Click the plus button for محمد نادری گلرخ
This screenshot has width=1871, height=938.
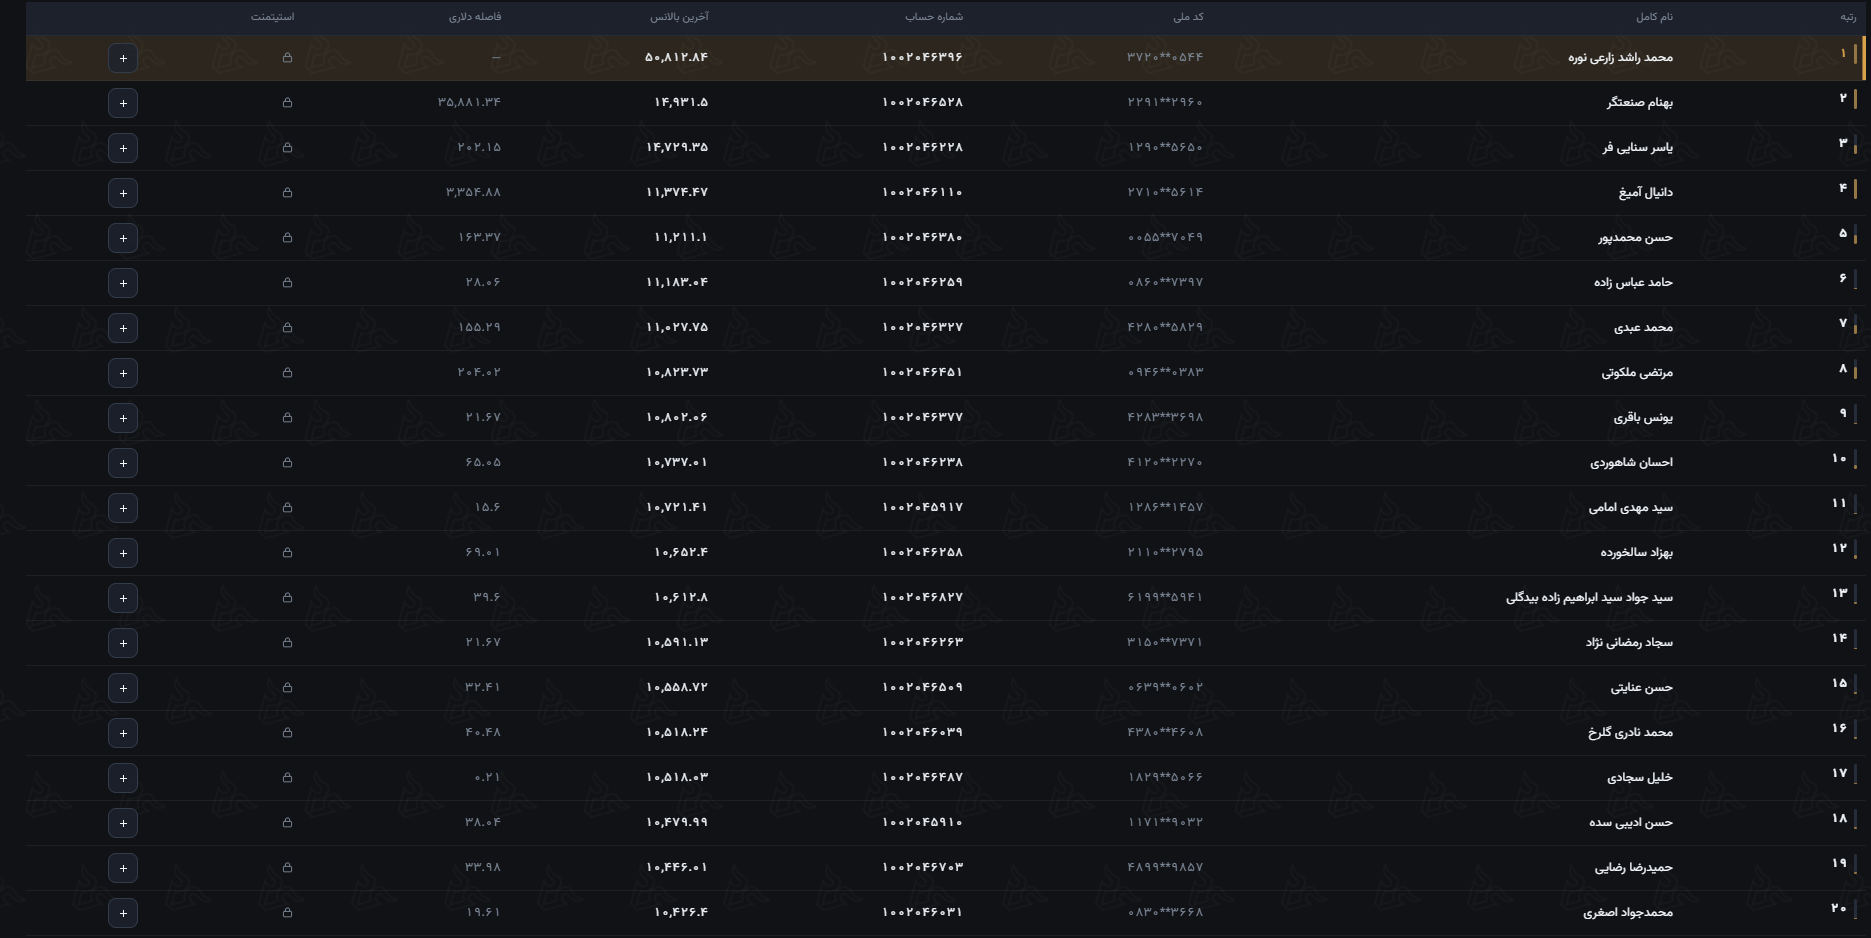tap(123, 733)
